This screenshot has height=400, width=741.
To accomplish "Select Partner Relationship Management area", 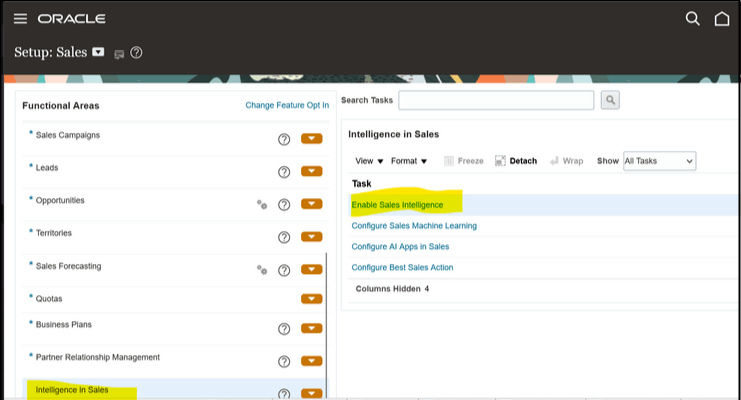I will tap(98, 357).
